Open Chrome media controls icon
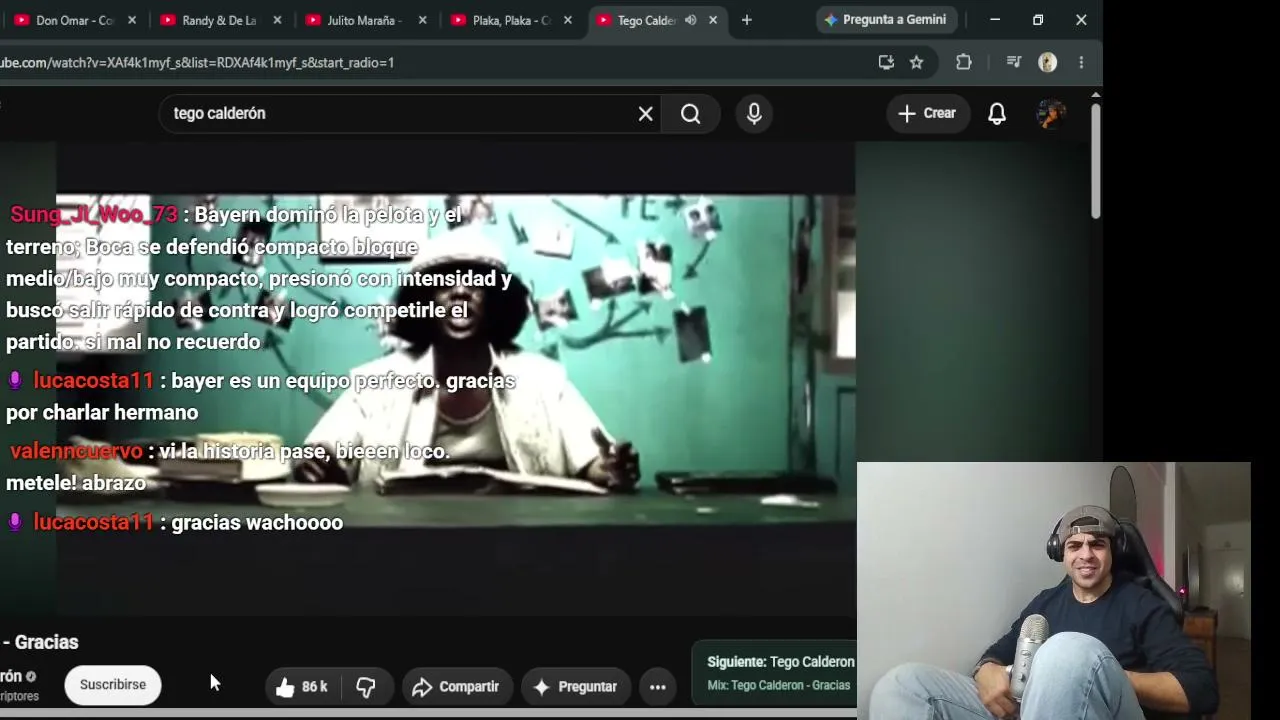 tap(1014, 62)
